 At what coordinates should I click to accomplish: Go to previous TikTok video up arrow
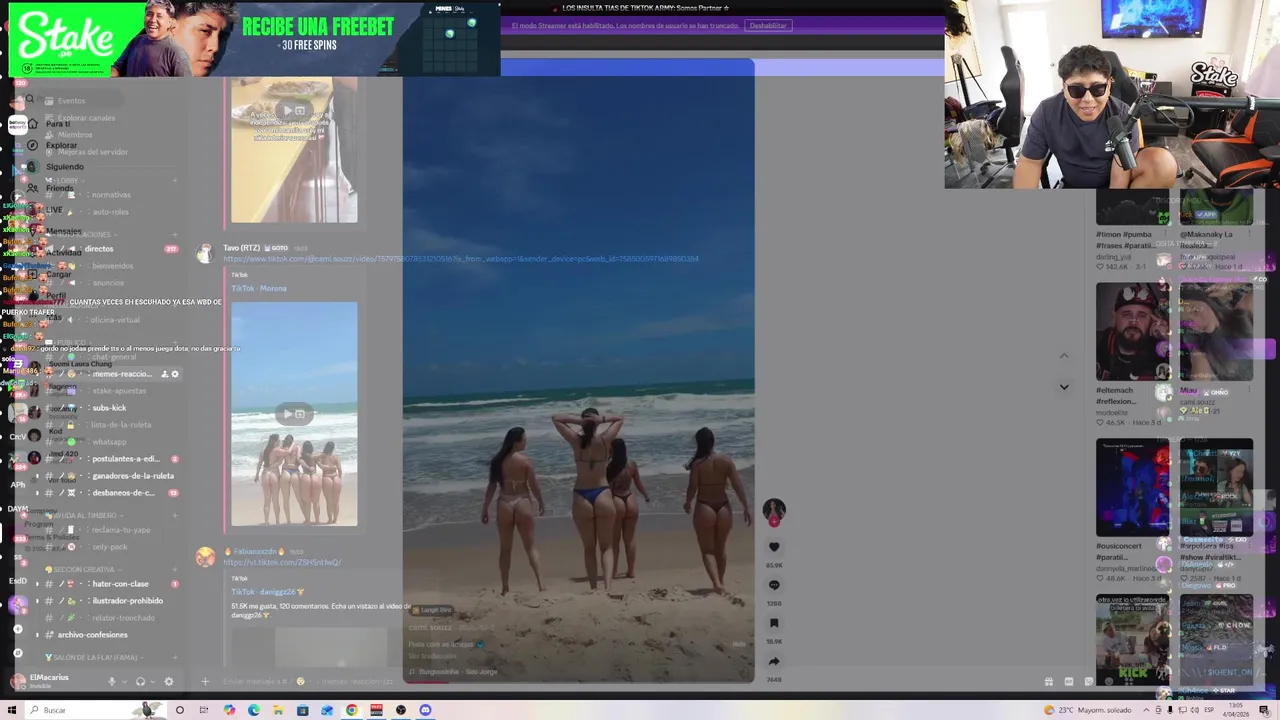pos(1064,356)
